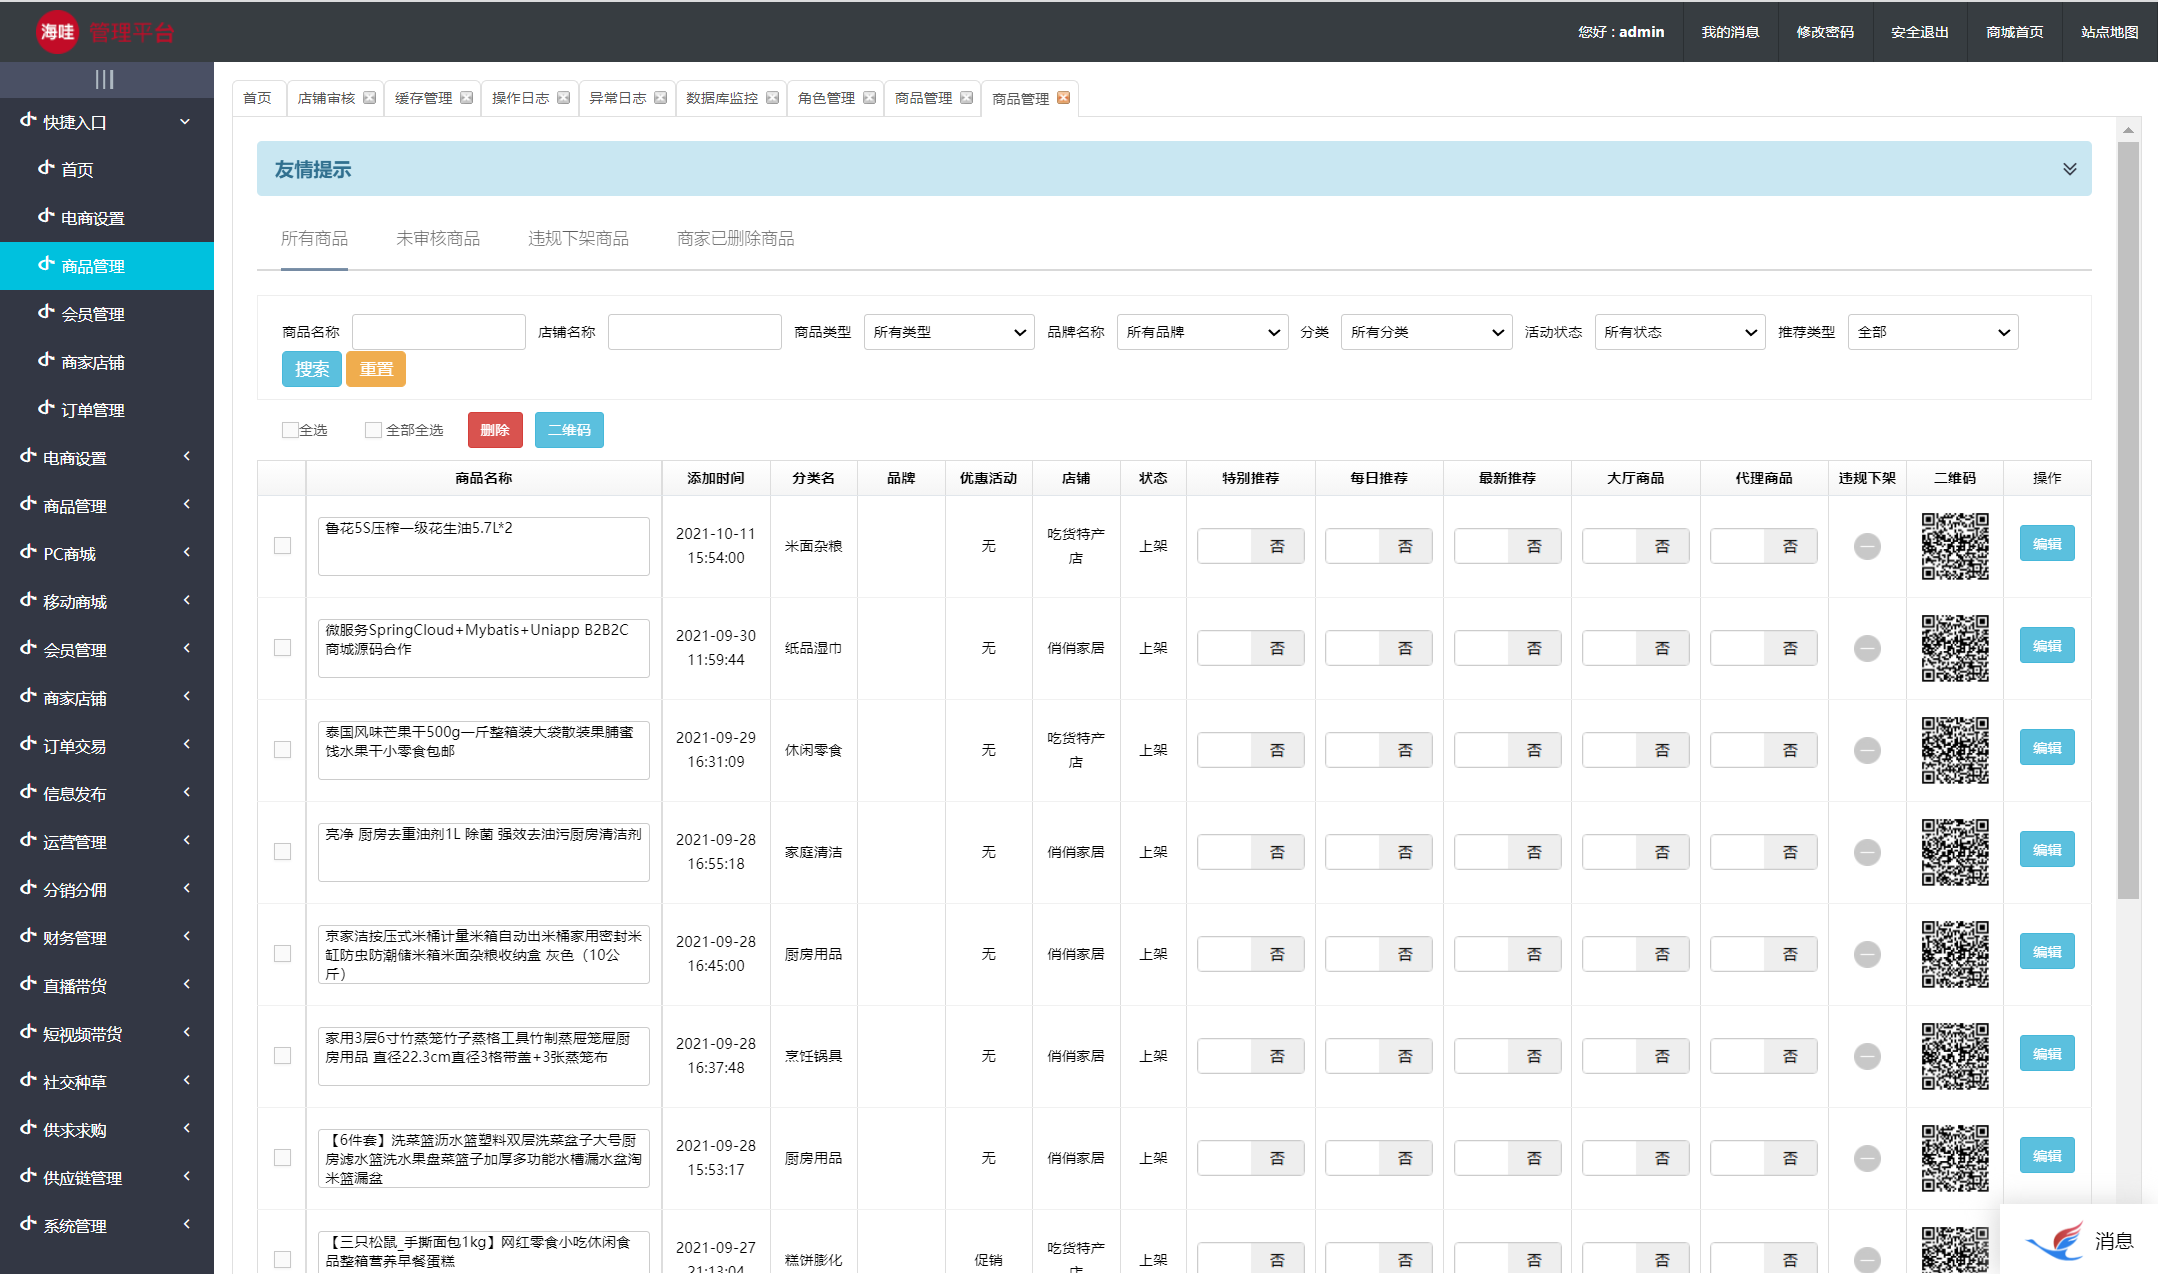Open the 商品类型 dropdown

point(949,332)
